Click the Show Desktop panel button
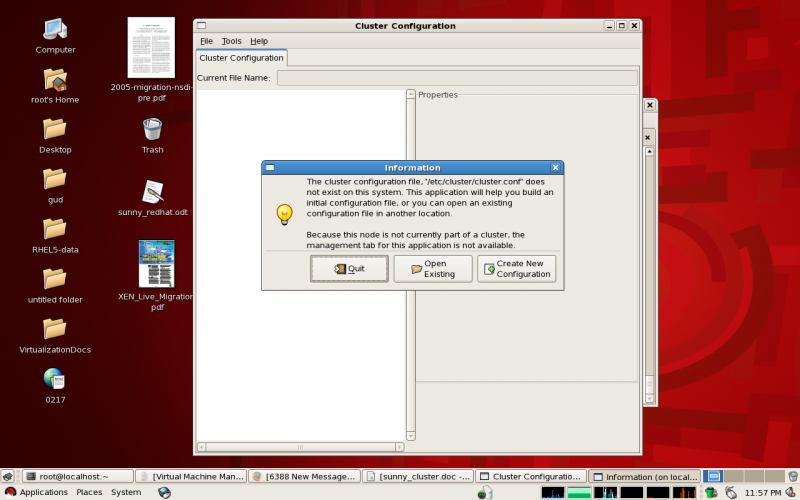The image size is (800, 500). [x=7, y=477]
